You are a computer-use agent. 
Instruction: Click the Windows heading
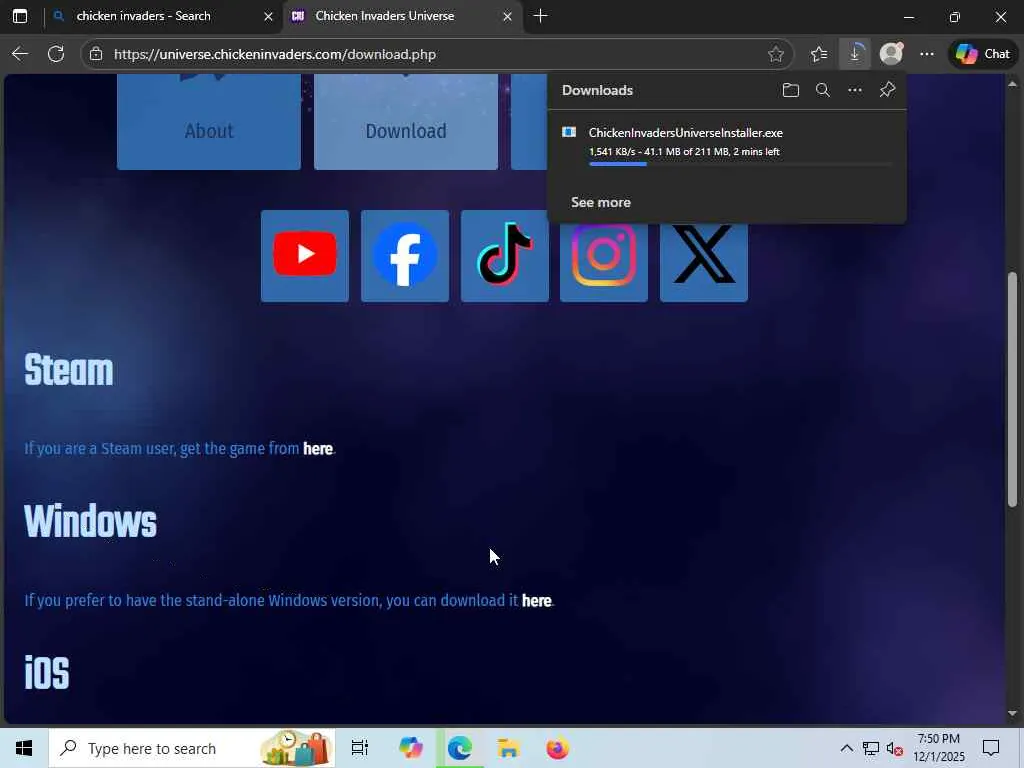point(90,521)
